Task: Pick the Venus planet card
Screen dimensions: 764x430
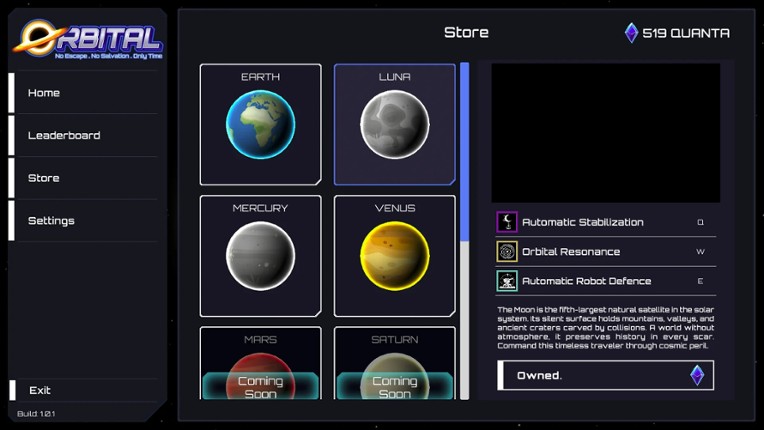Action: pos(394,256)
